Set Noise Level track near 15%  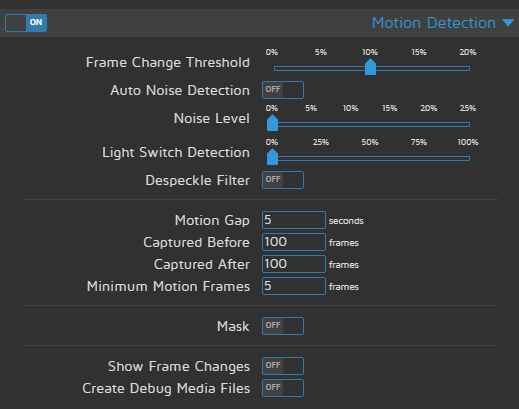[390, 125]
